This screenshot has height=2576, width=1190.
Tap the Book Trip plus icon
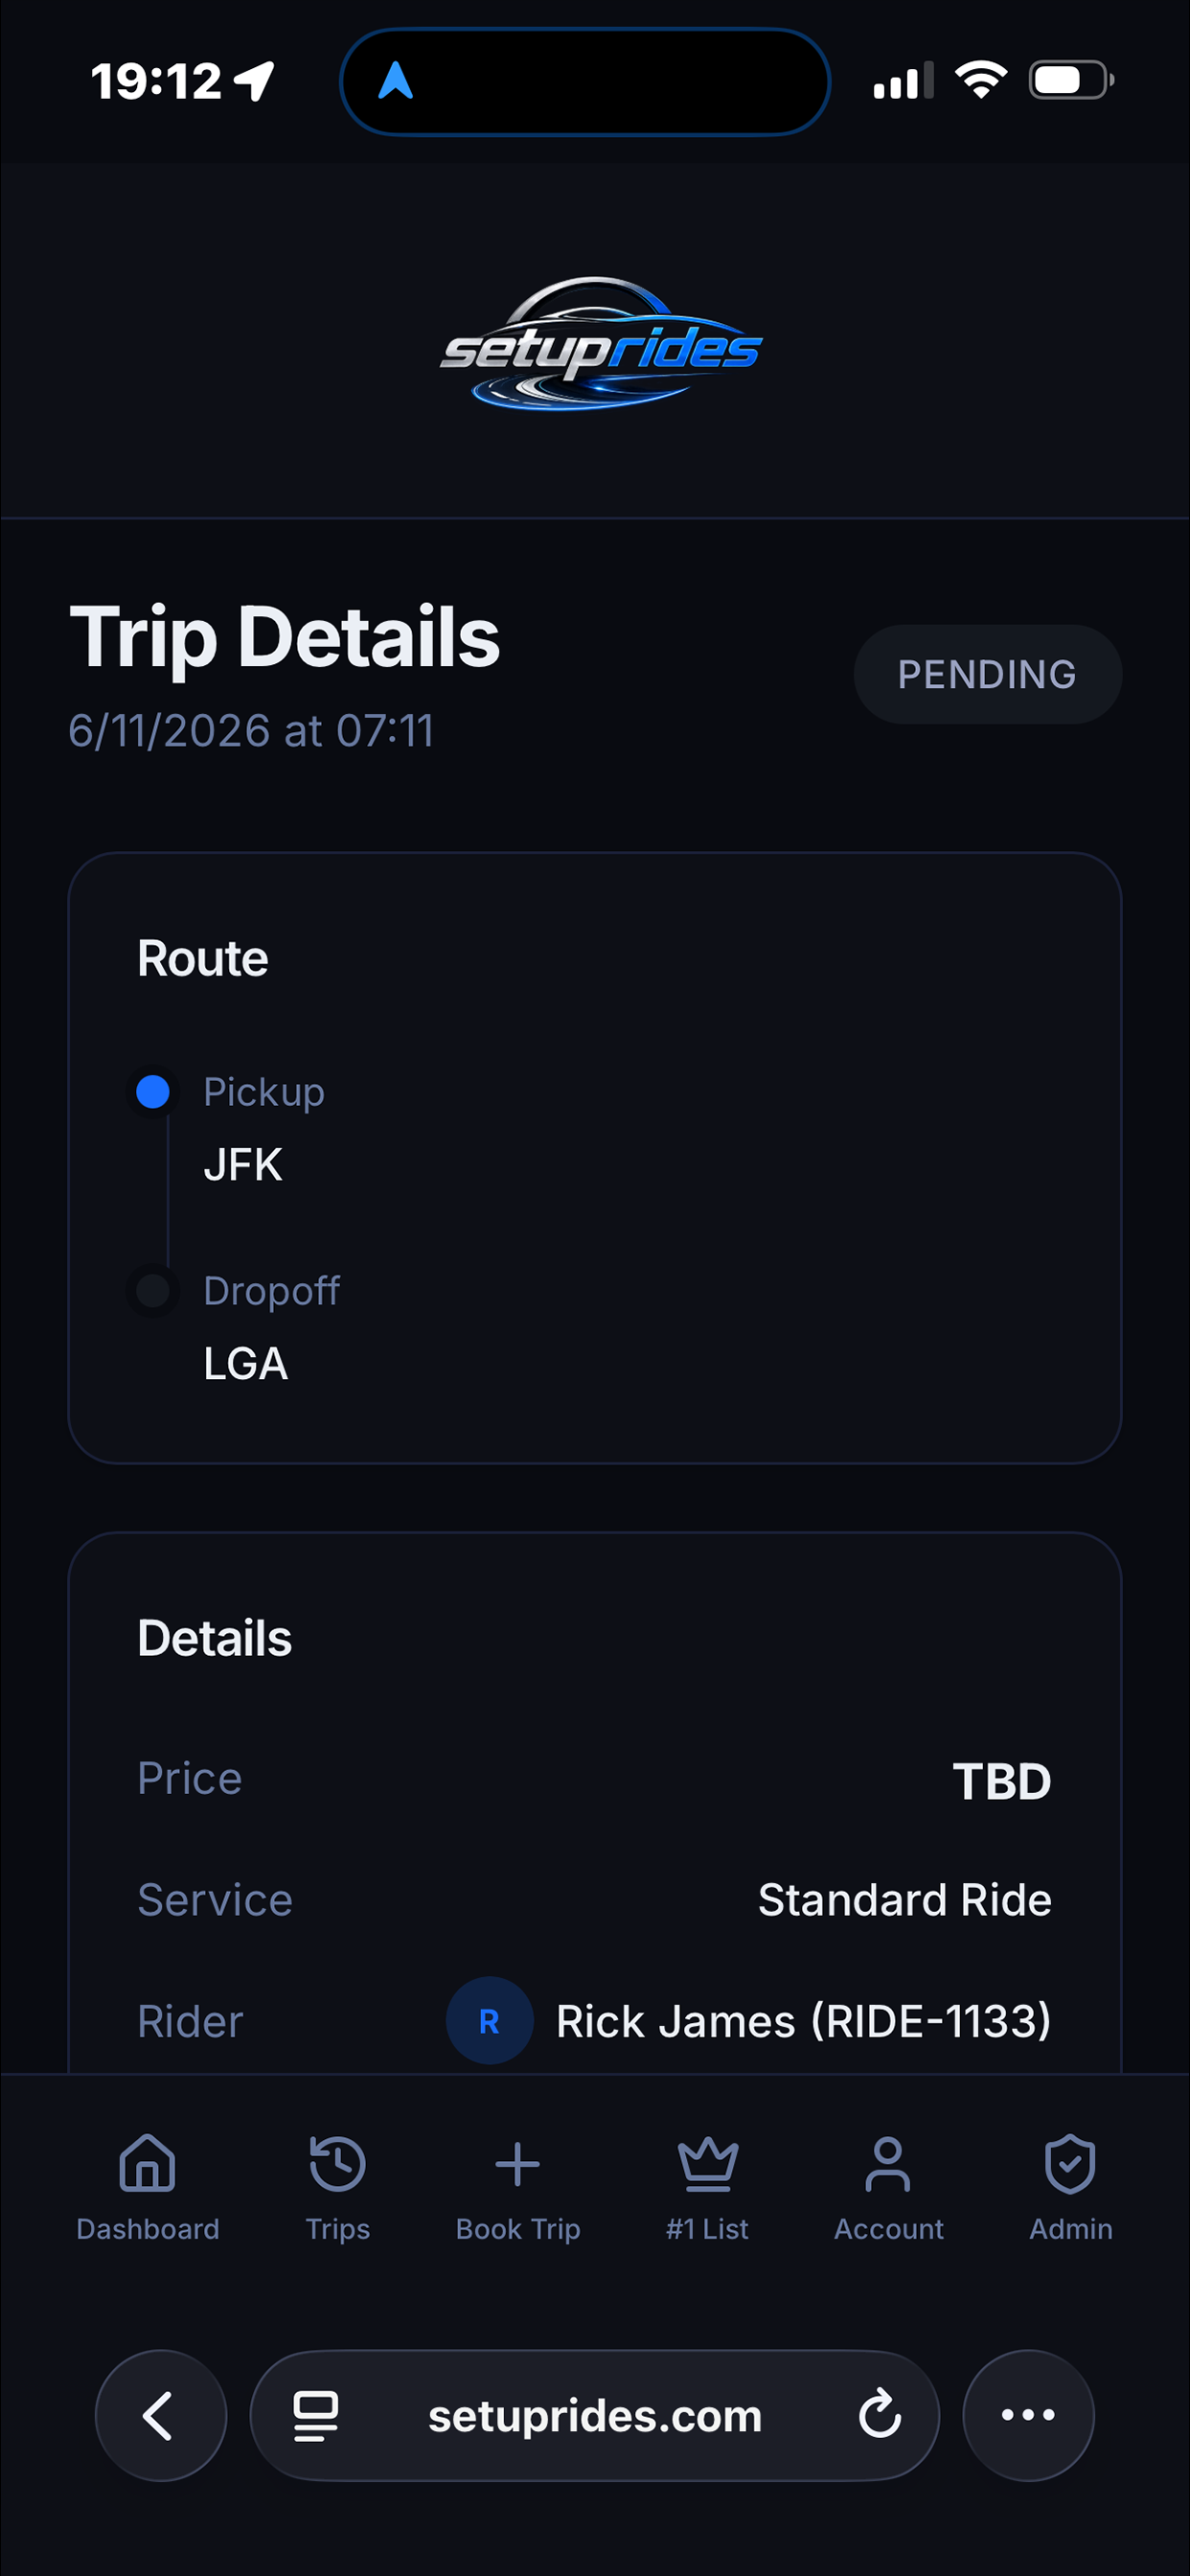point(517,2164)
